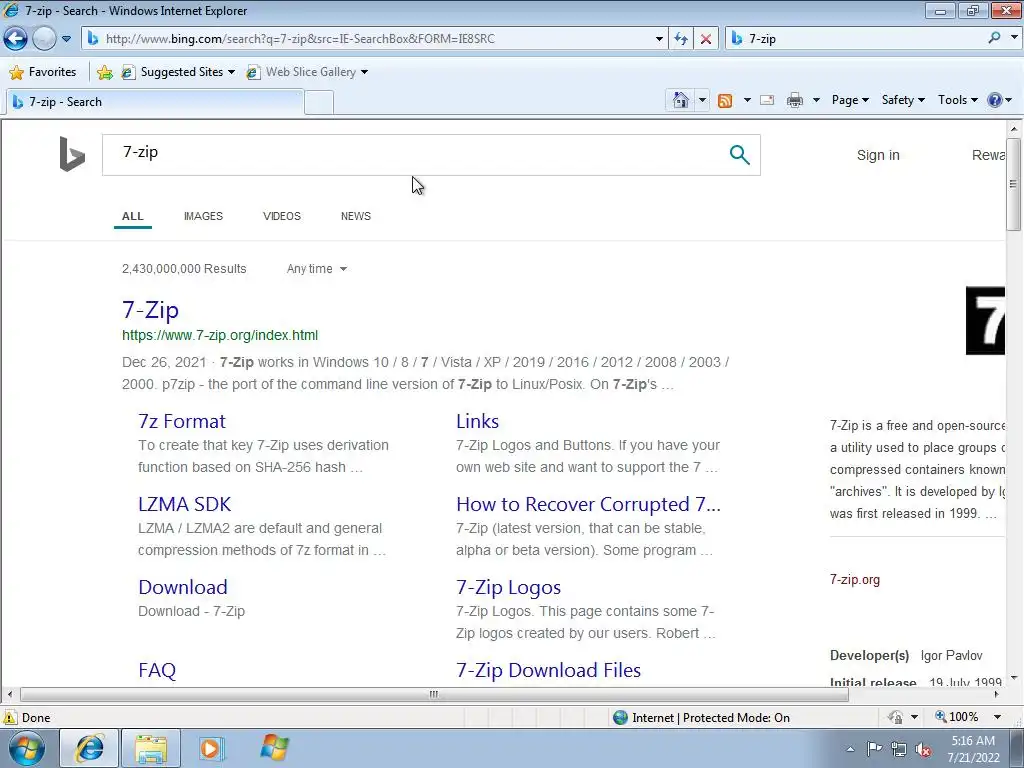Launch Windows Media Player from taskbar
The image size is (1024, 768).
click(212, 748)
